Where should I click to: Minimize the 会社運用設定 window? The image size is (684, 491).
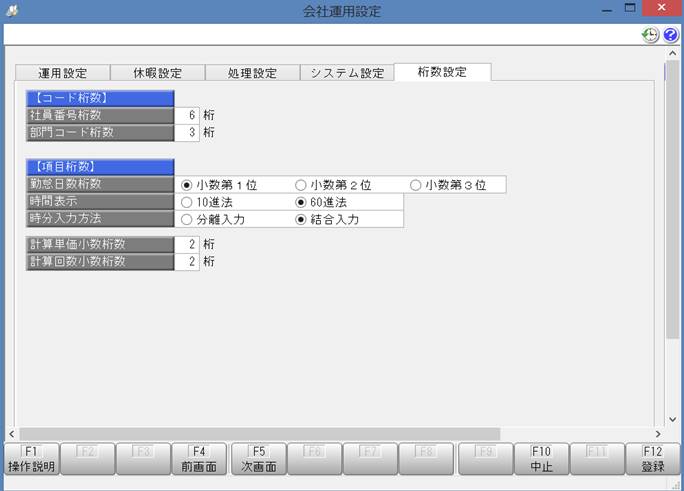(607, 9)
